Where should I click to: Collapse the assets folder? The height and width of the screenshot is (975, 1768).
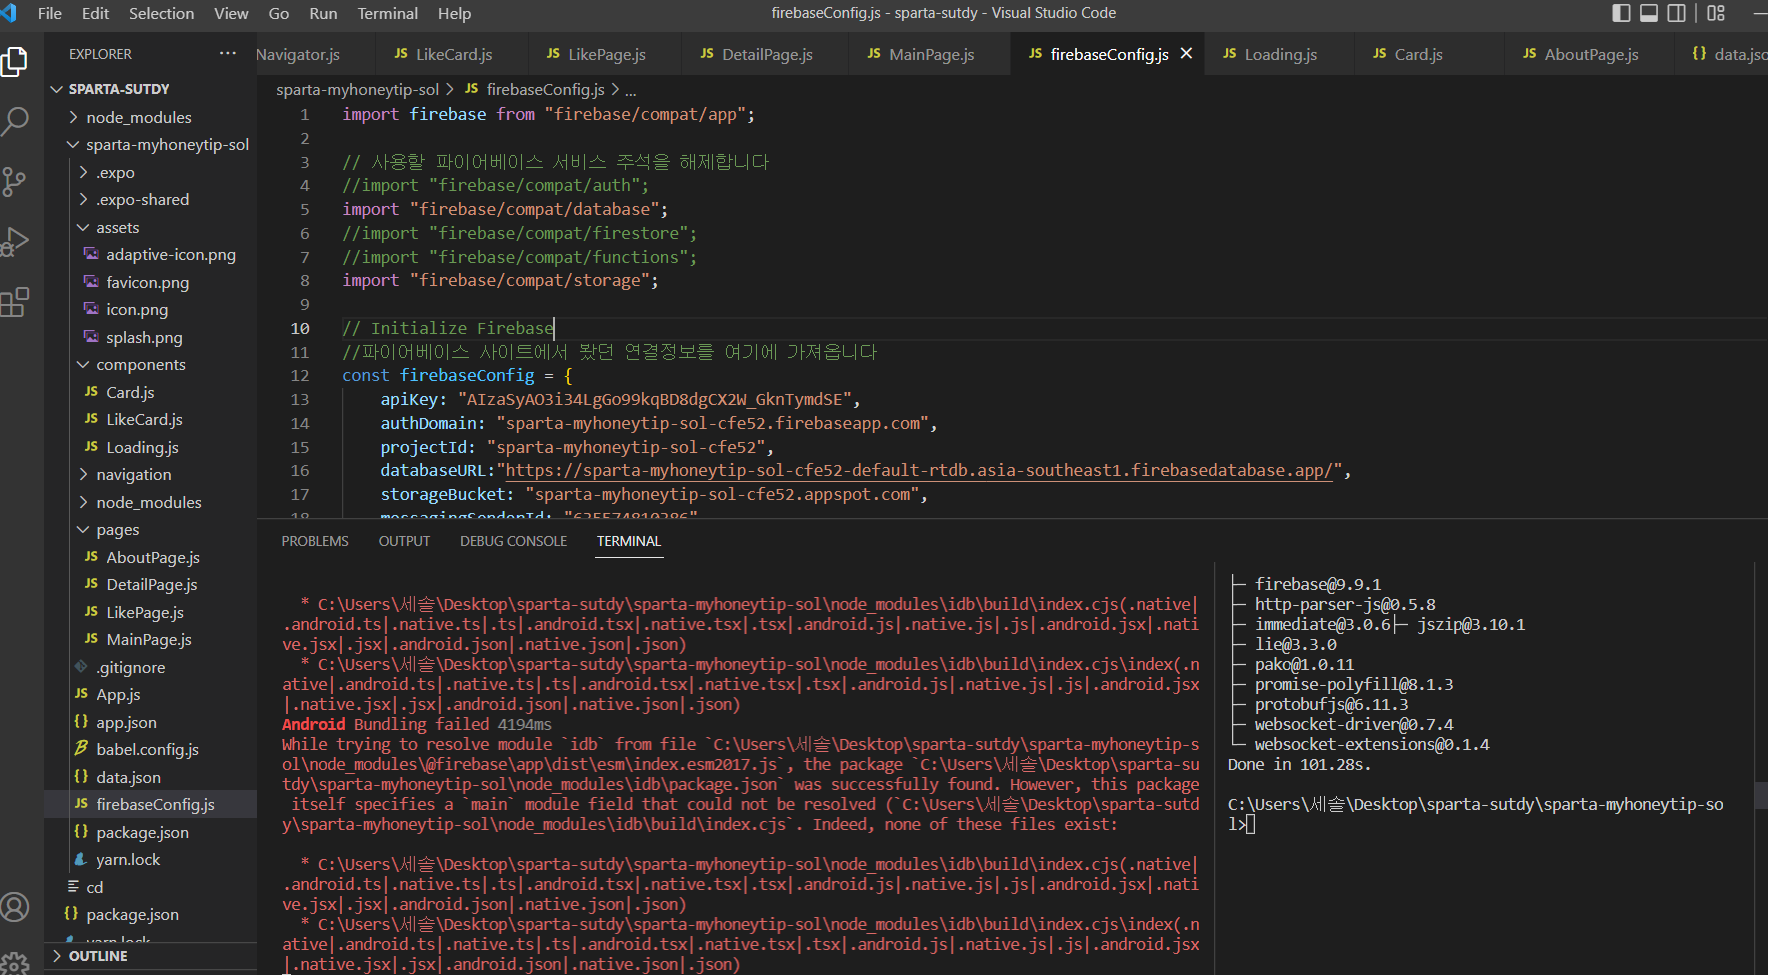coord(84,227)
